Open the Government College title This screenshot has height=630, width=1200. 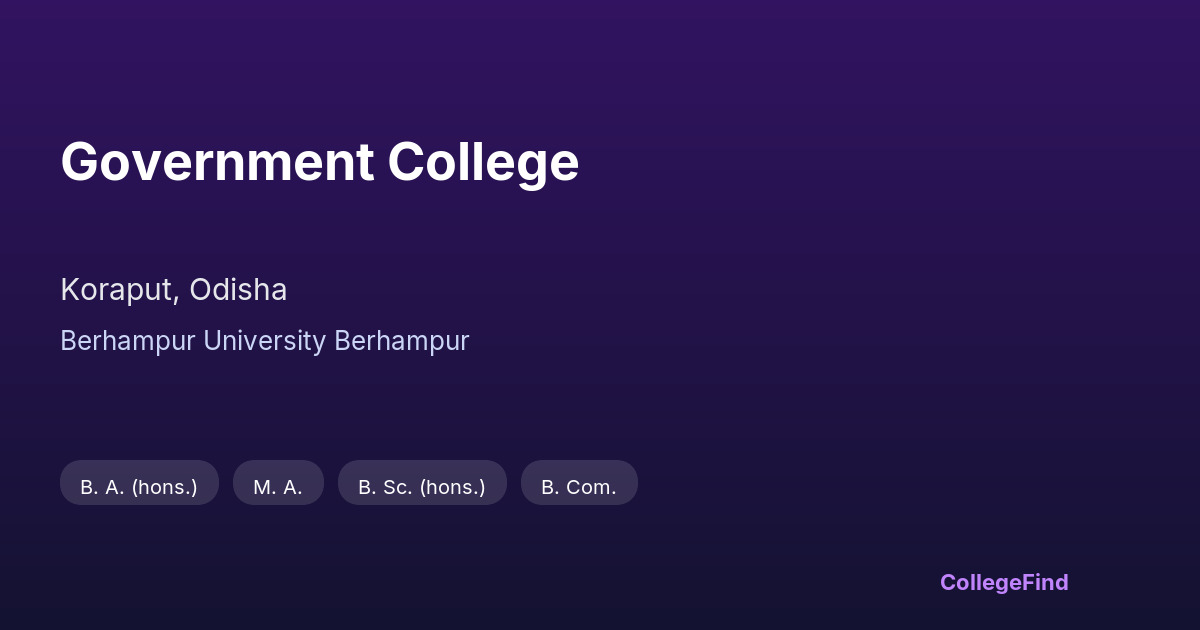[320, 162]
